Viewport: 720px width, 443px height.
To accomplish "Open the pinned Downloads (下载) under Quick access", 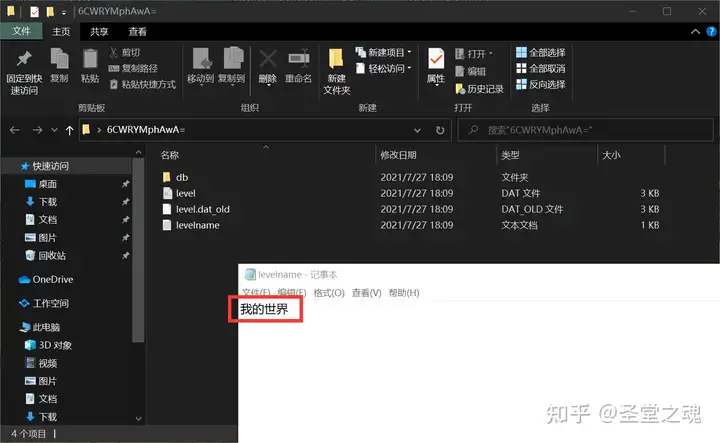I will coord(47,202).
